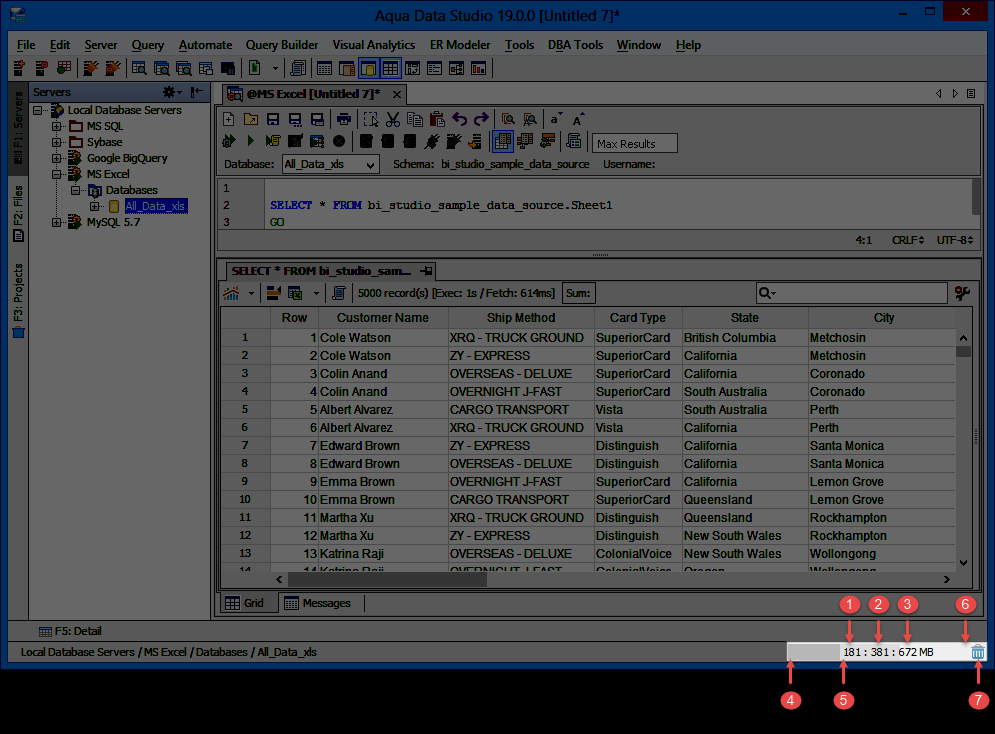Click the Execute query play button

[249, 141]
